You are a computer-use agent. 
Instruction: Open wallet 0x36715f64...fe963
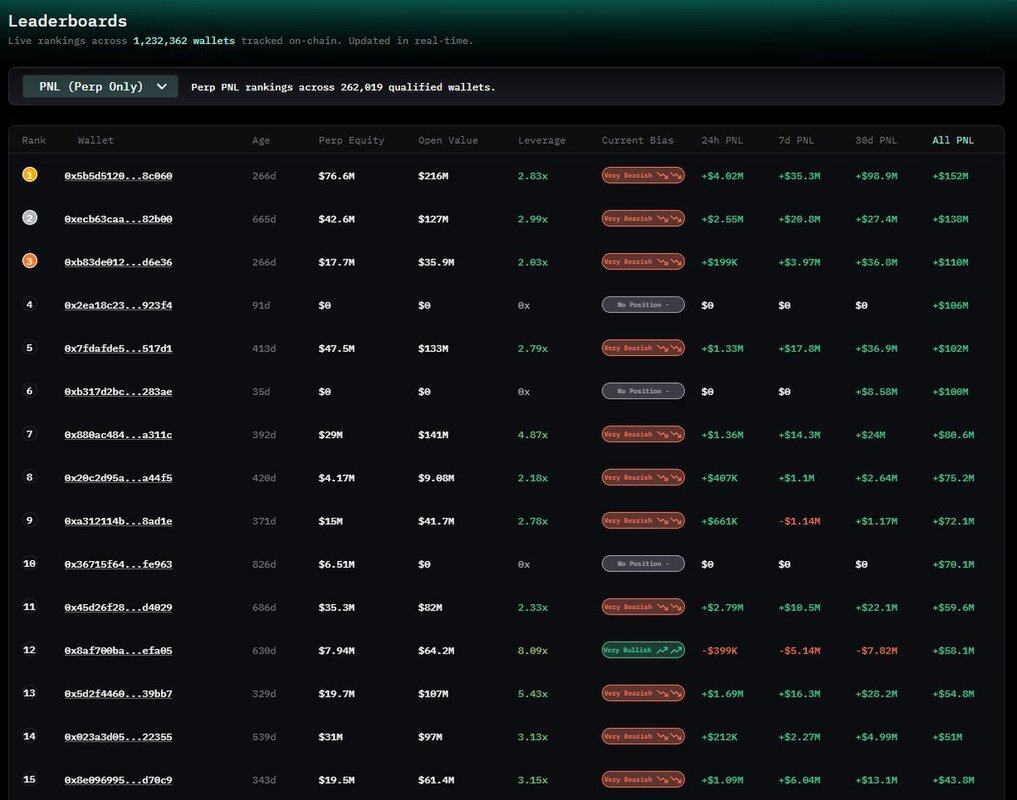(118, 565)
